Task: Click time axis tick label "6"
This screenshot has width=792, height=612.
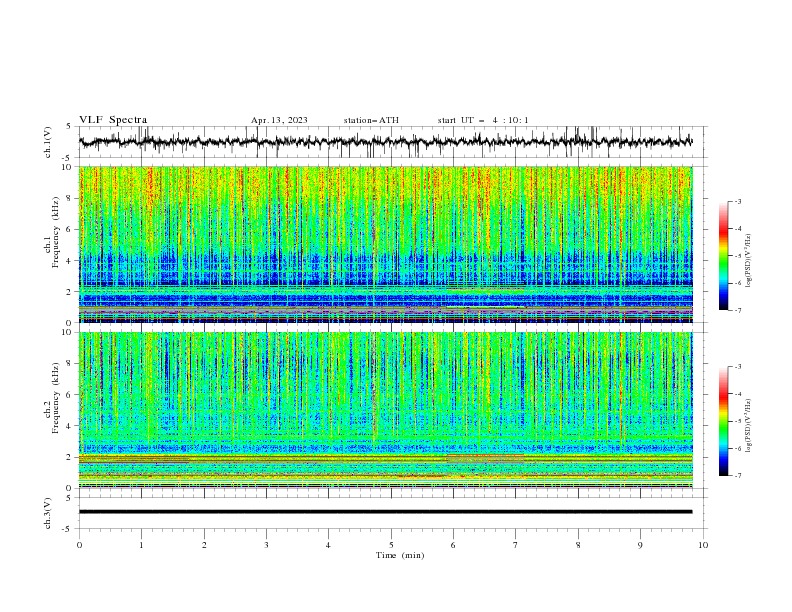Action: coord(453,545)
